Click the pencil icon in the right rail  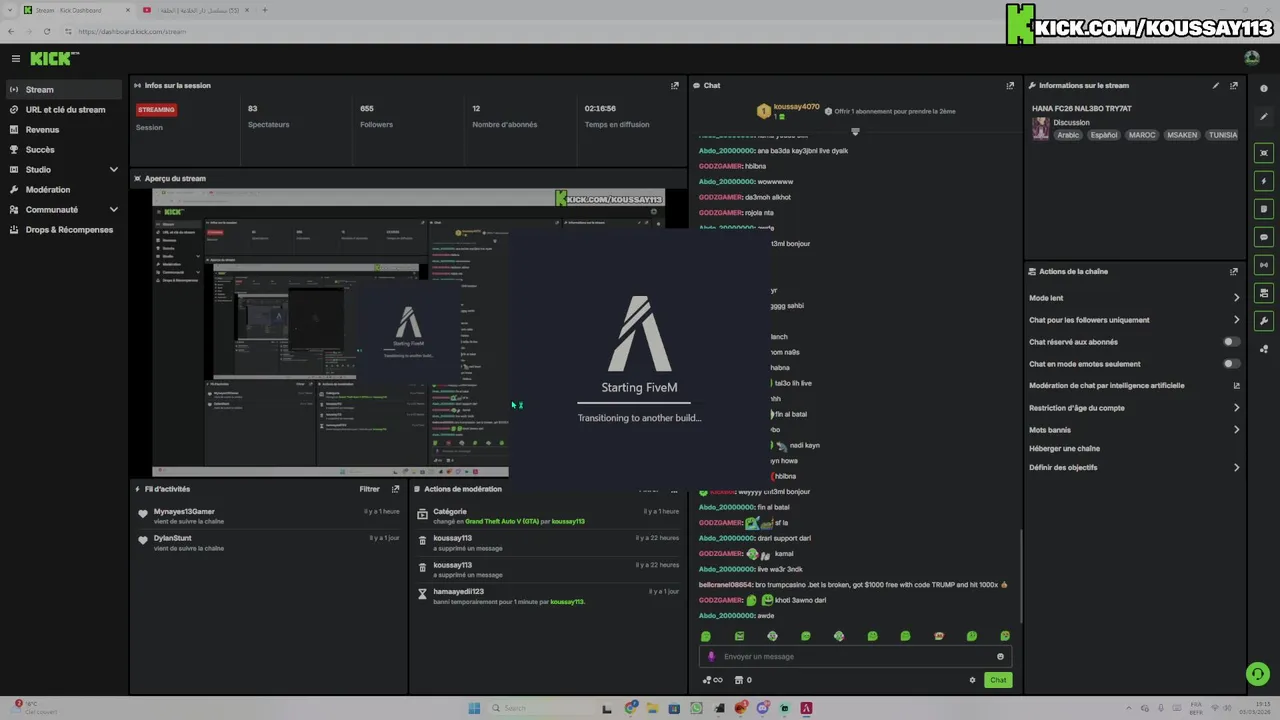(1264, 117)
